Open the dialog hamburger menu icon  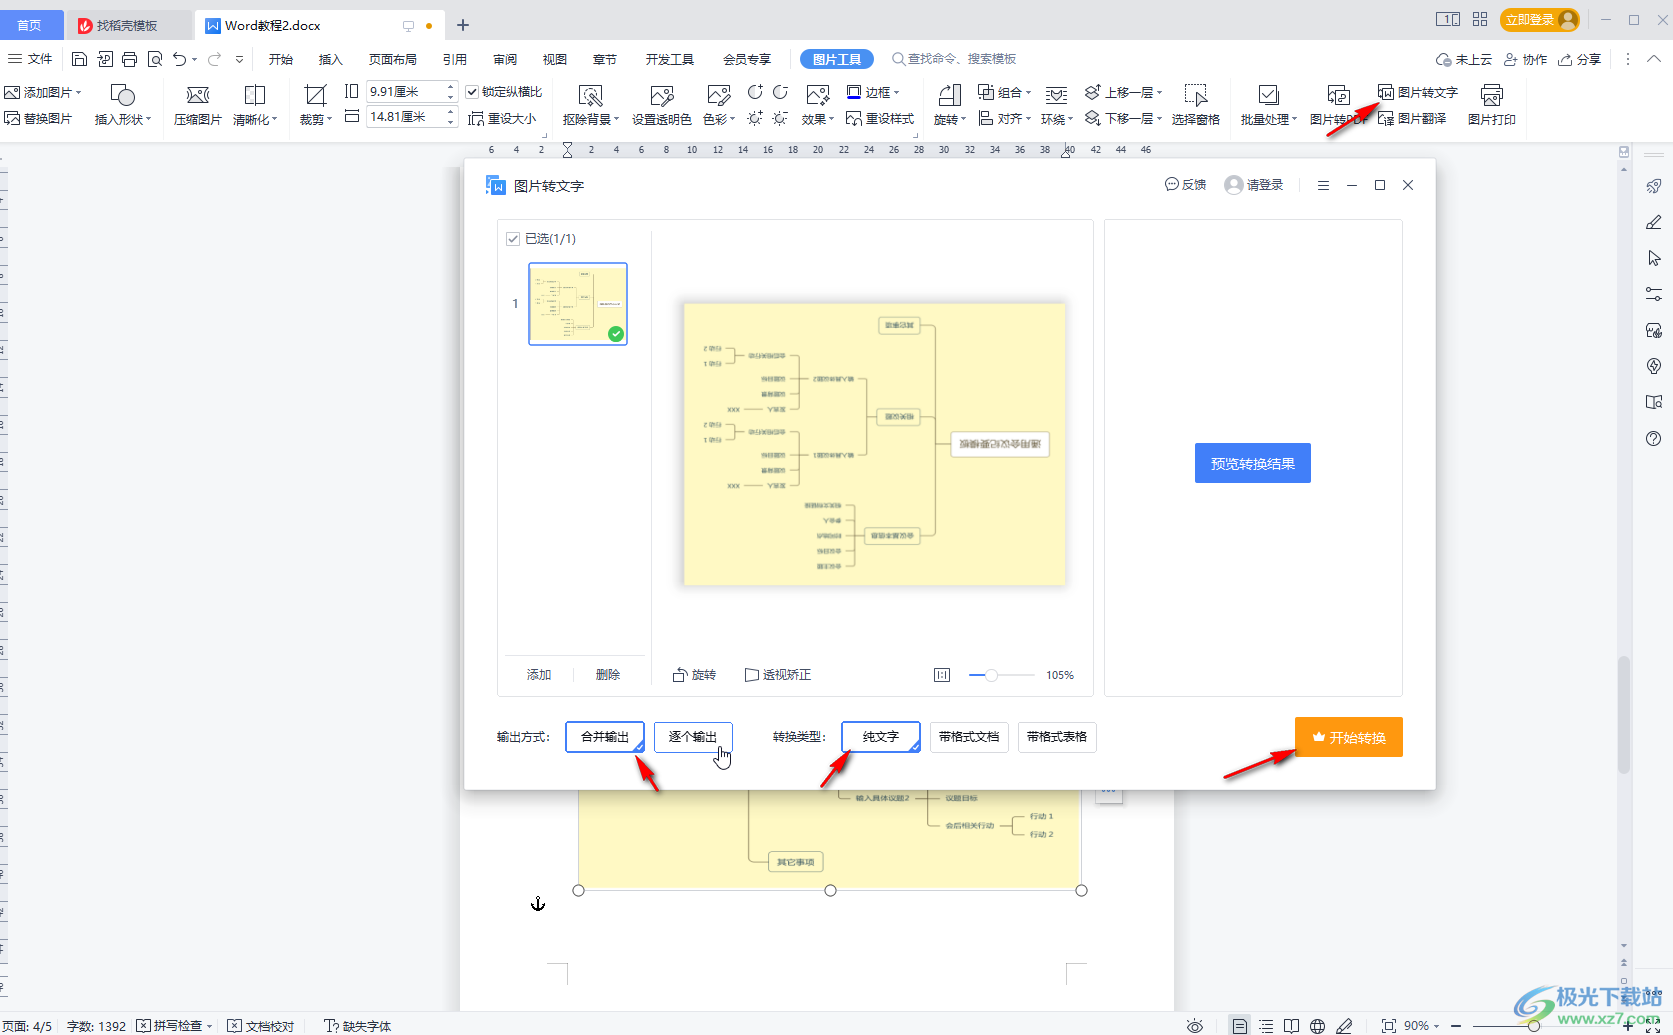[1323, 185]
